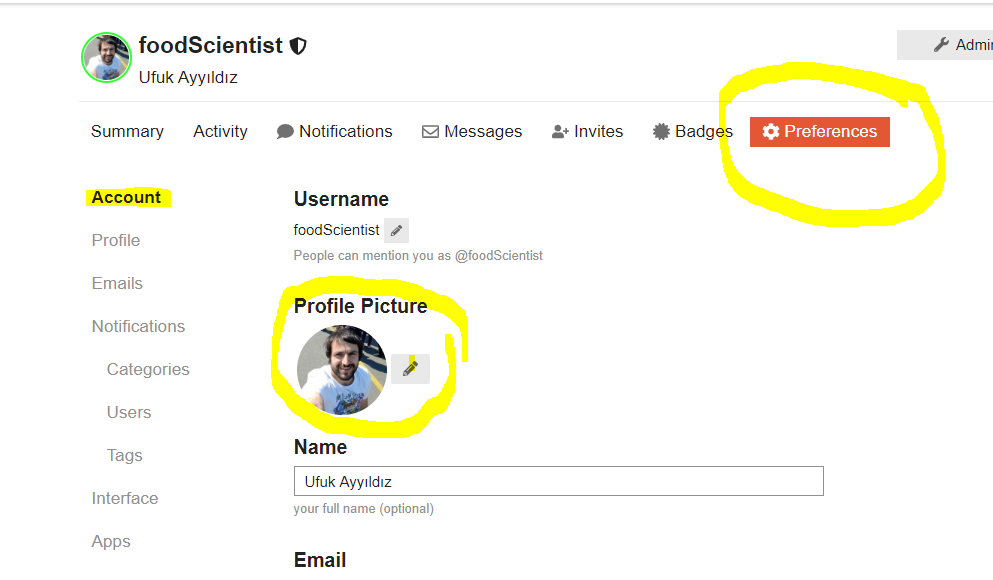Open Profile preferences in the sidebar
Screen dimensions: 993x580
pos(116,241)
